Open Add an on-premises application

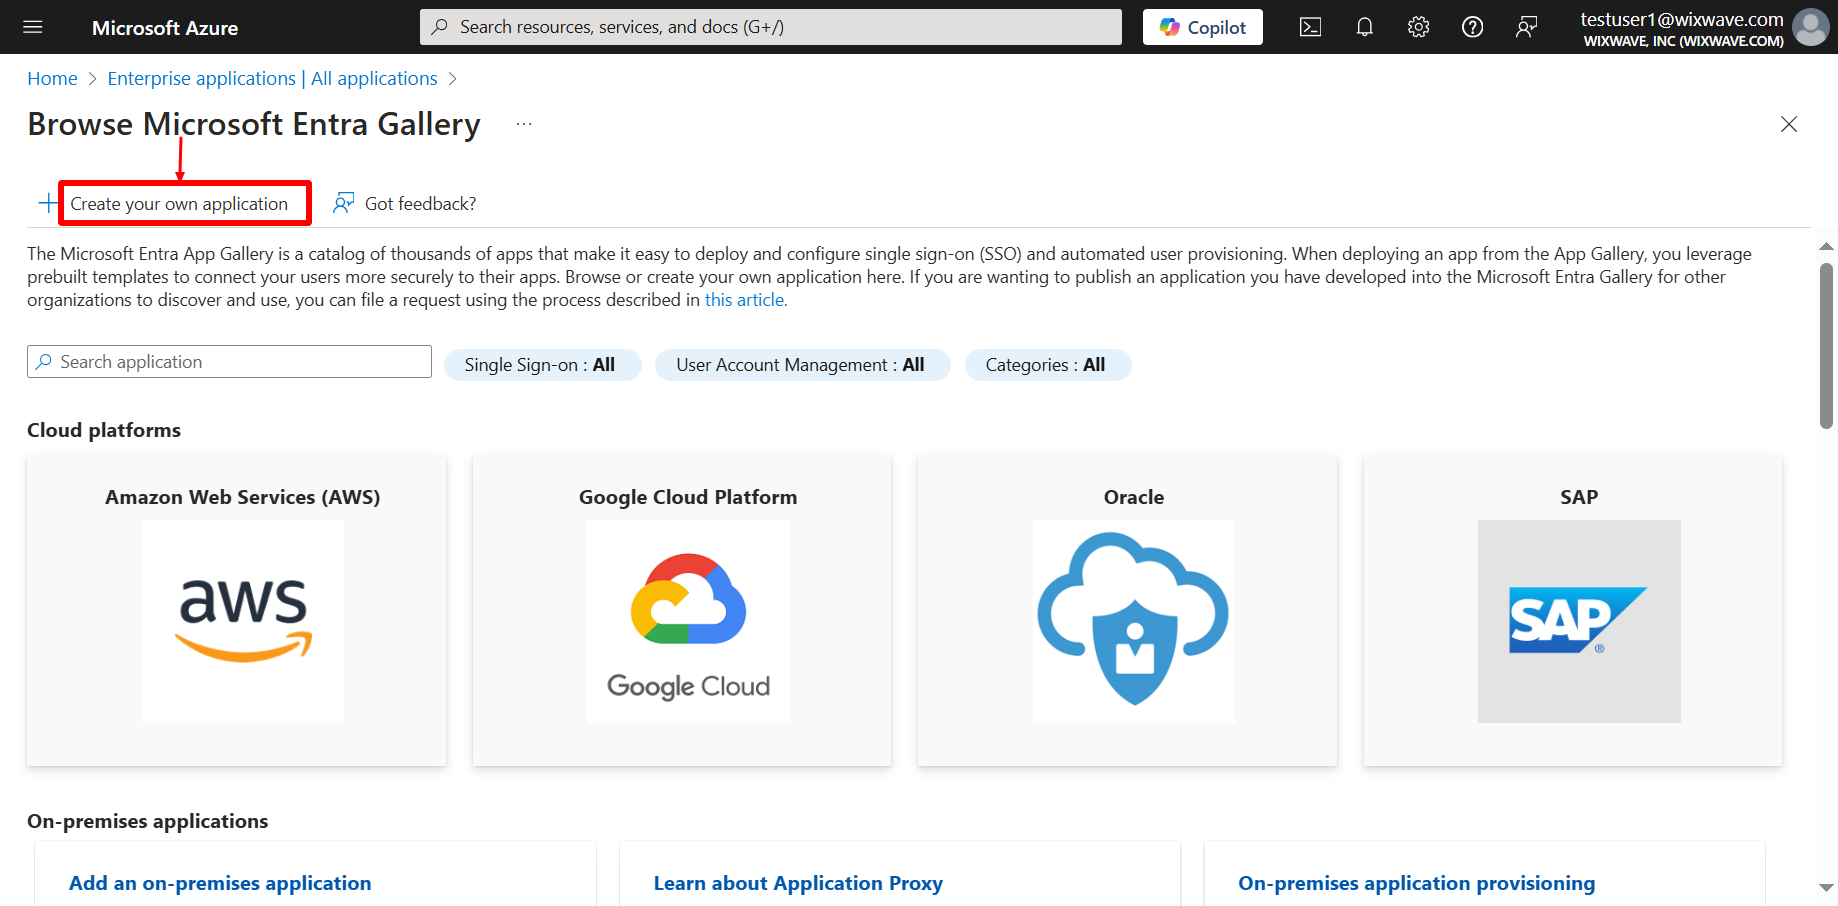[x=220, y=883]
